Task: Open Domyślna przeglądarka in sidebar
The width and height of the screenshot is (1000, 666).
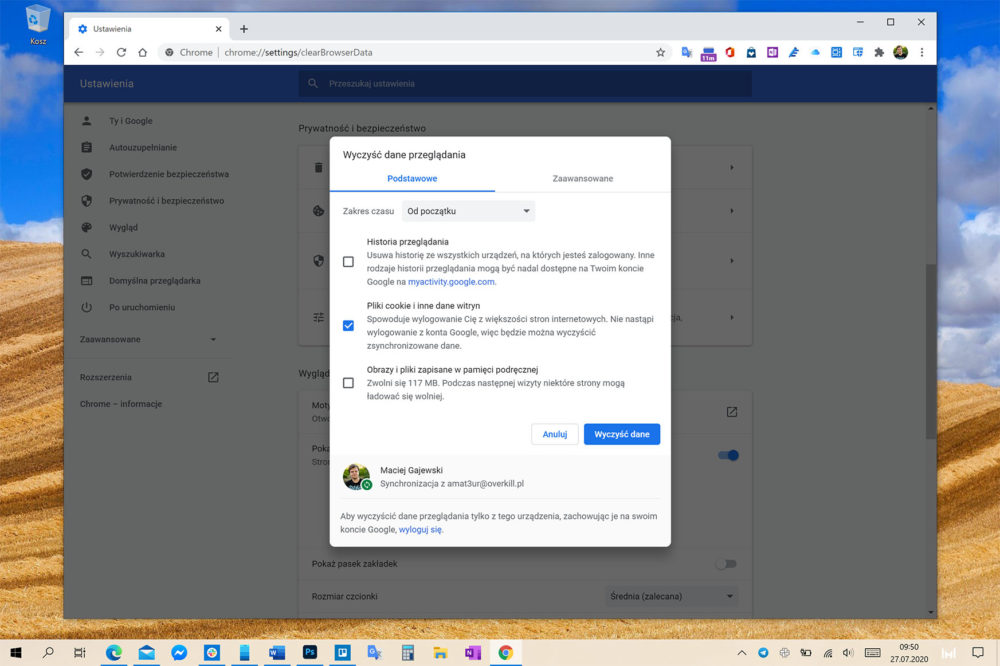Action: pos(154,281)
